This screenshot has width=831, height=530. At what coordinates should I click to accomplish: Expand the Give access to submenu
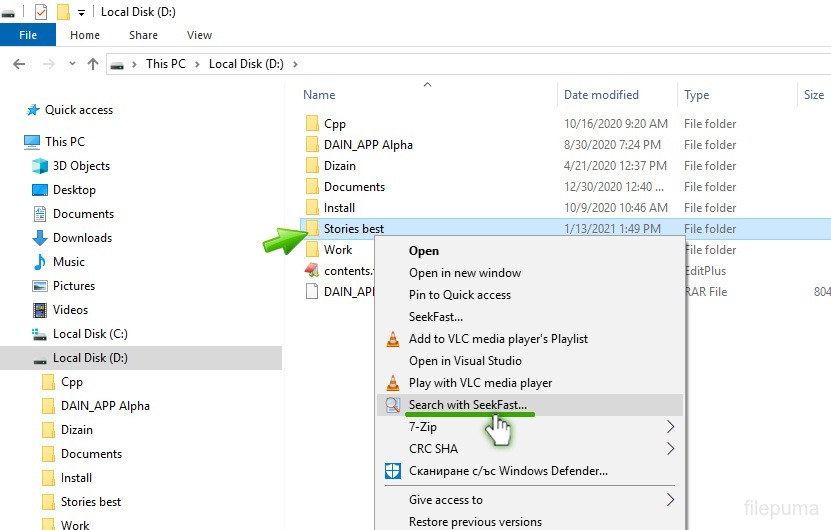point(670,500)
